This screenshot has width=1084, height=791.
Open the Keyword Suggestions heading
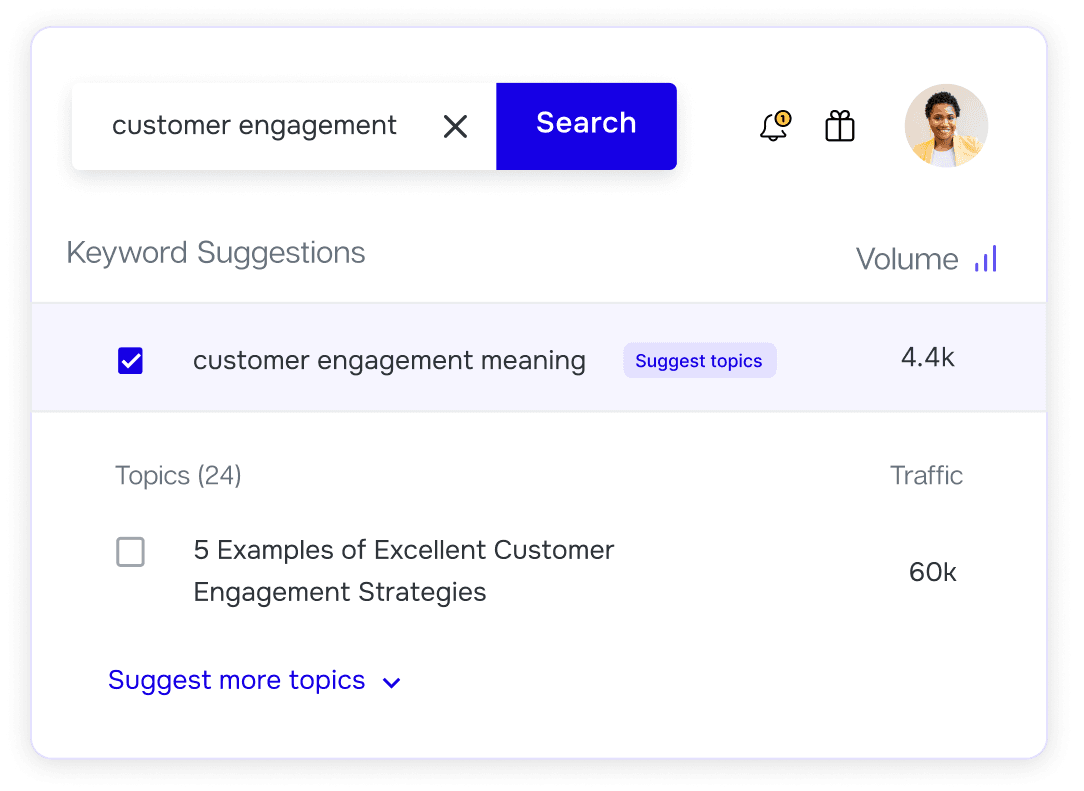216,253
